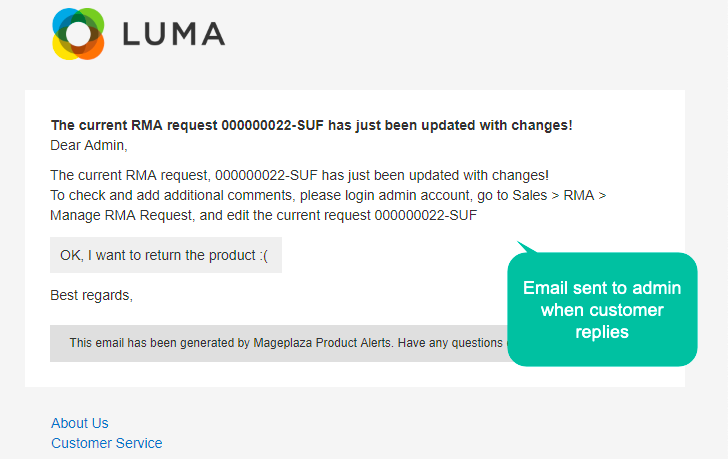Viewport: 728px width, 459px height.
Task: Click the sad face emoticon in the comment
Action: point(264,256)
